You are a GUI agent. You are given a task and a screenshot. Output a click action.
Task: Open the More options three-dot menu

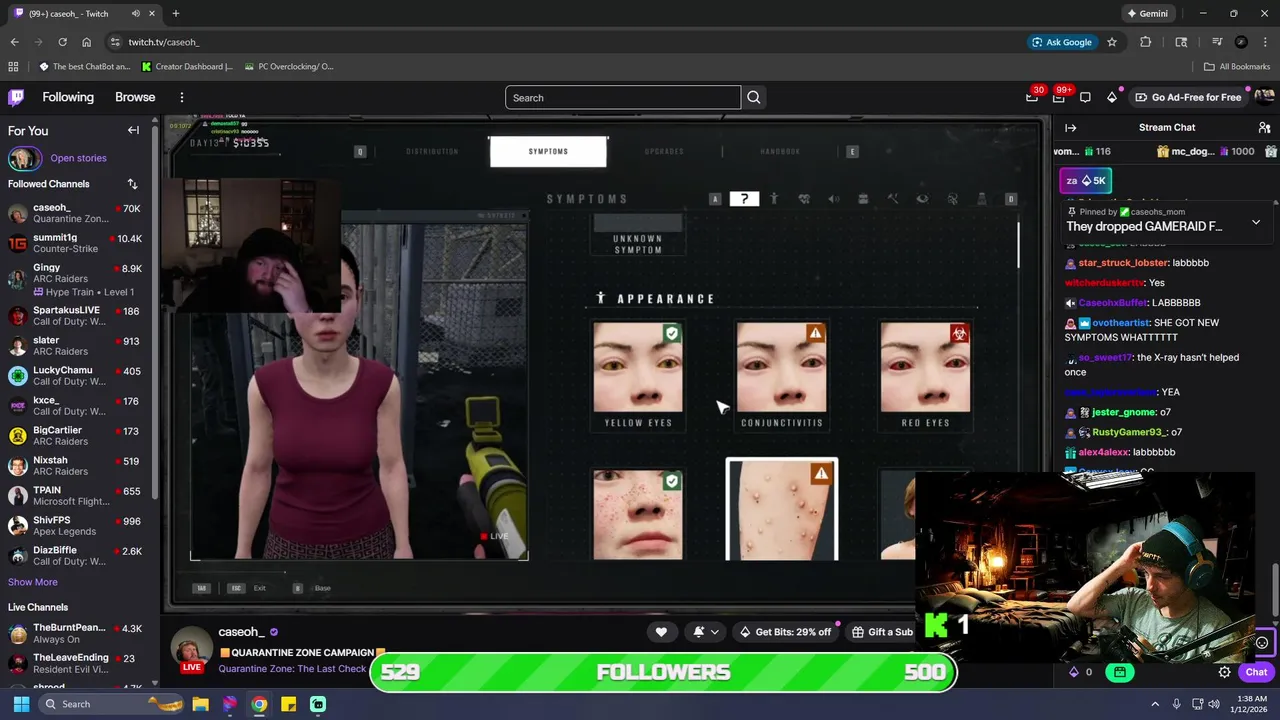pos(181,97)
